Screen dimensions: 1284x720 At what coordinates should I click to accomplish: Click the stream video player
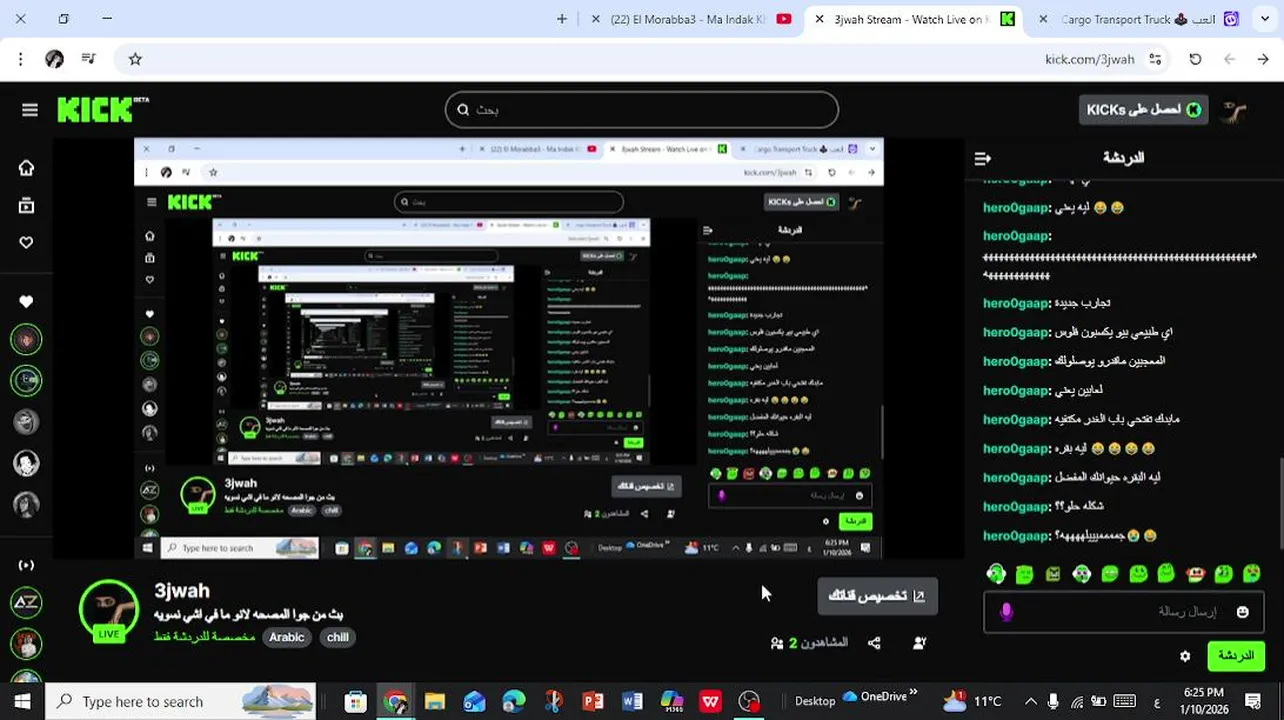coord(509,349)
